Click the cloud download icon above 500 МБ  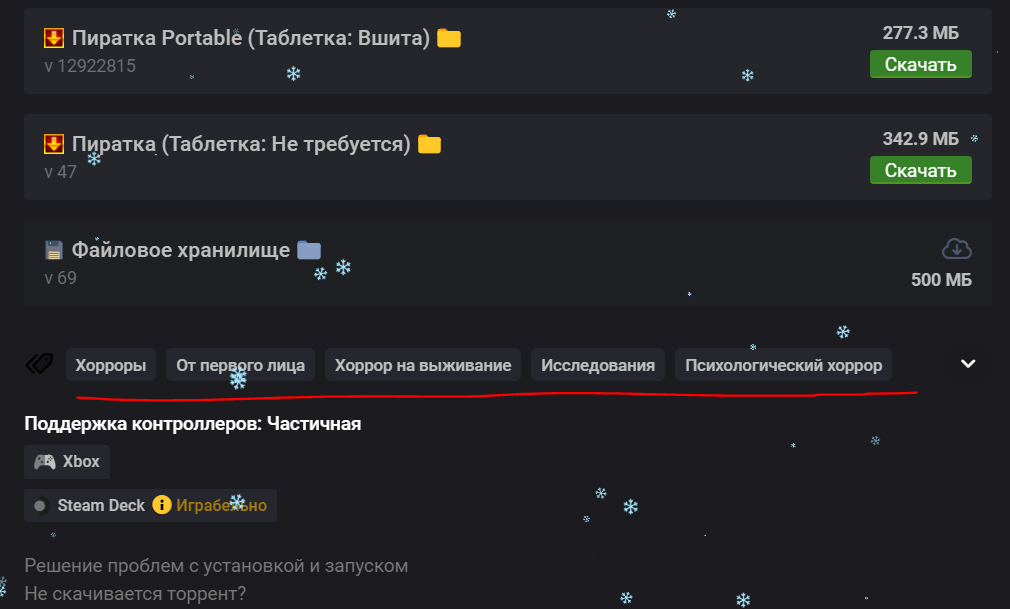pyautogui.click(x=956, y=248)
